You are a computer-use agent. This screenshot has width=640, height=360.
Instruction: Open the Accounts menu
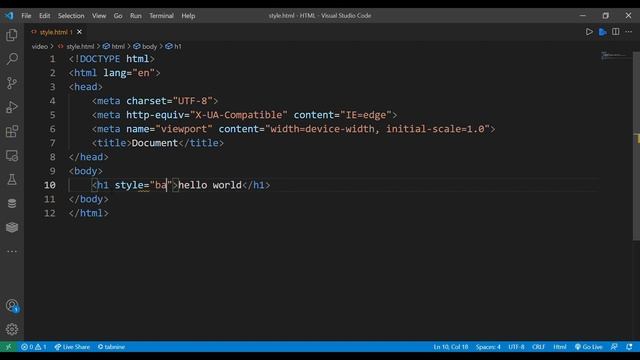[12, 305]
